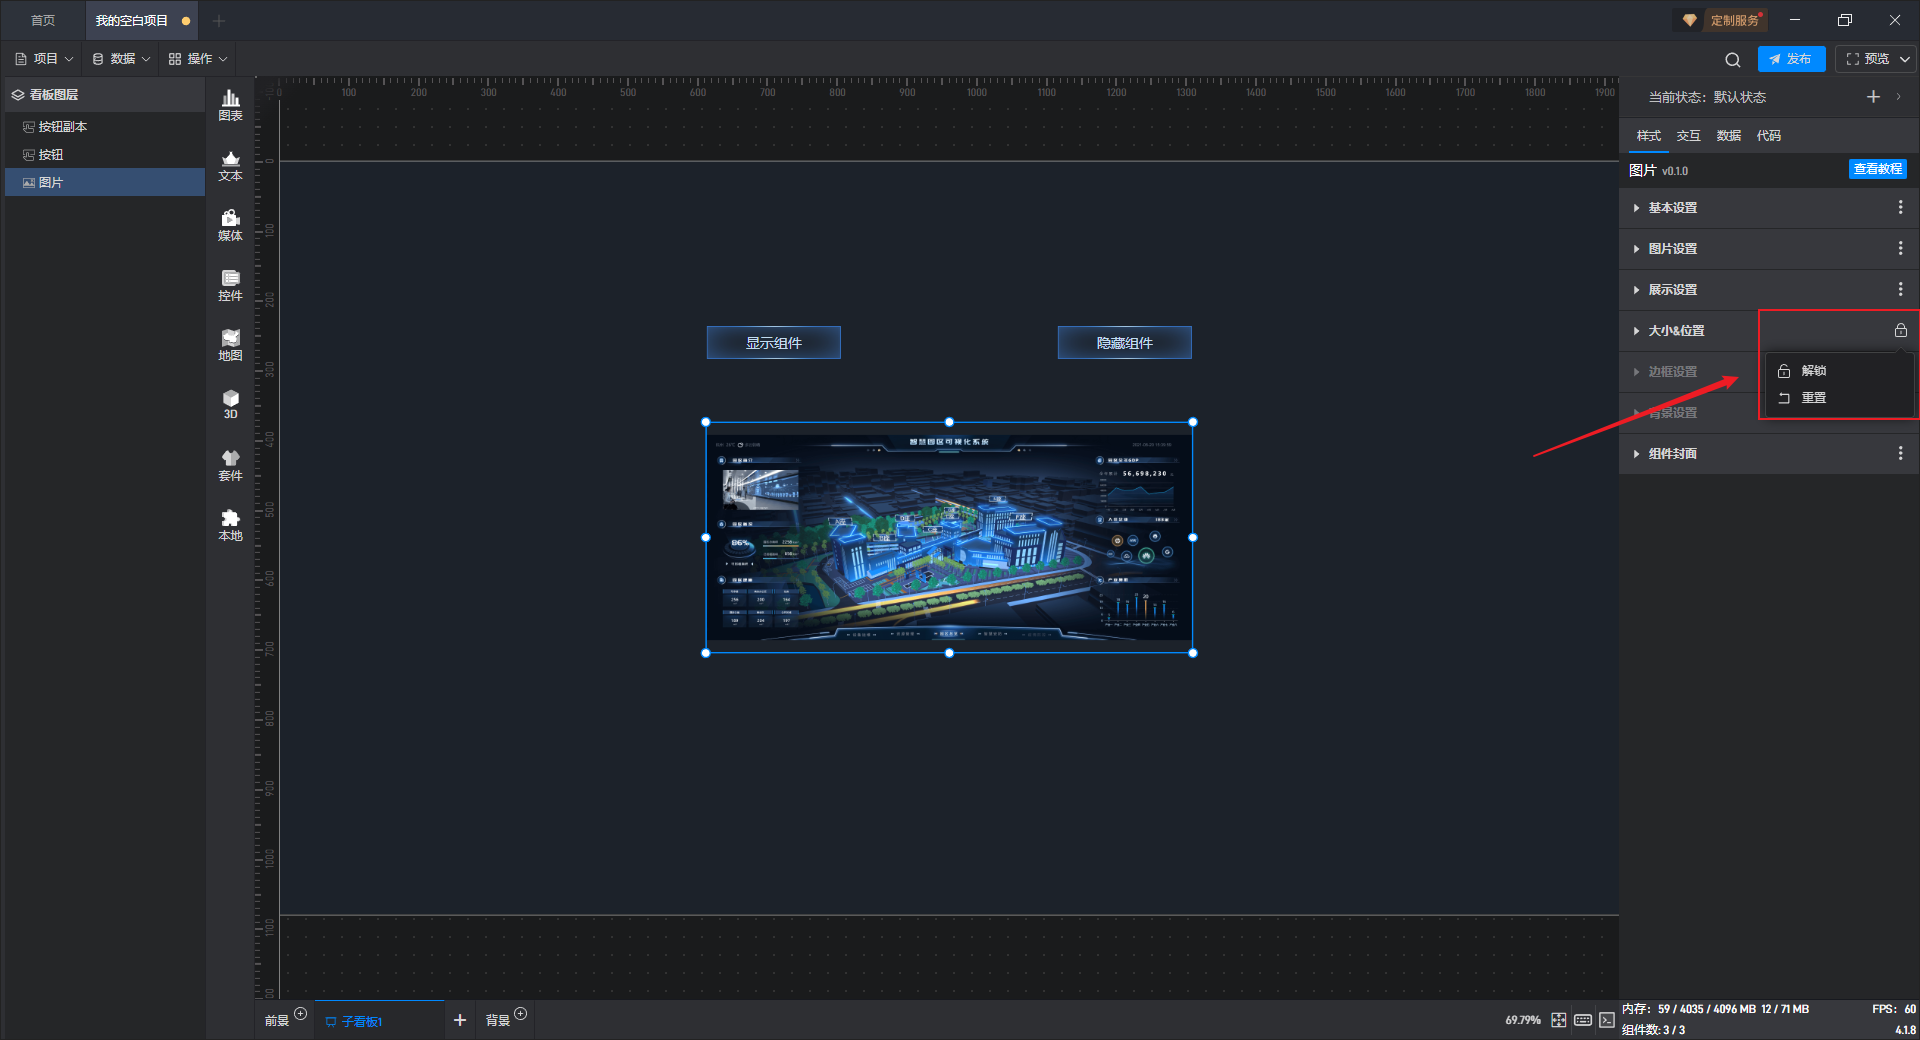Click the 隐藏组件 button on canvas
The width and height of the screenshot is (1920, 1040).
1124,343
